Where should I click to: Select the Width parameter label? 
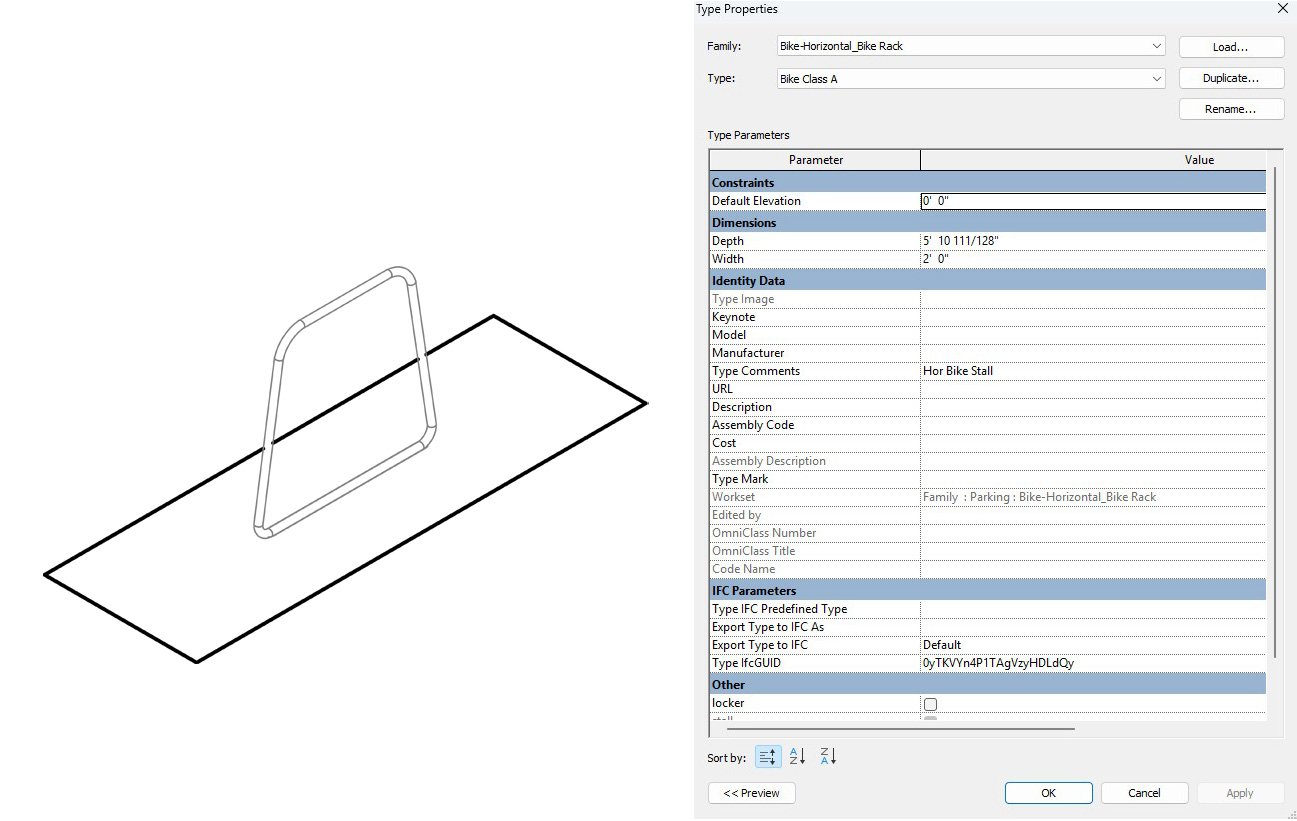click(x=728, y=259)
